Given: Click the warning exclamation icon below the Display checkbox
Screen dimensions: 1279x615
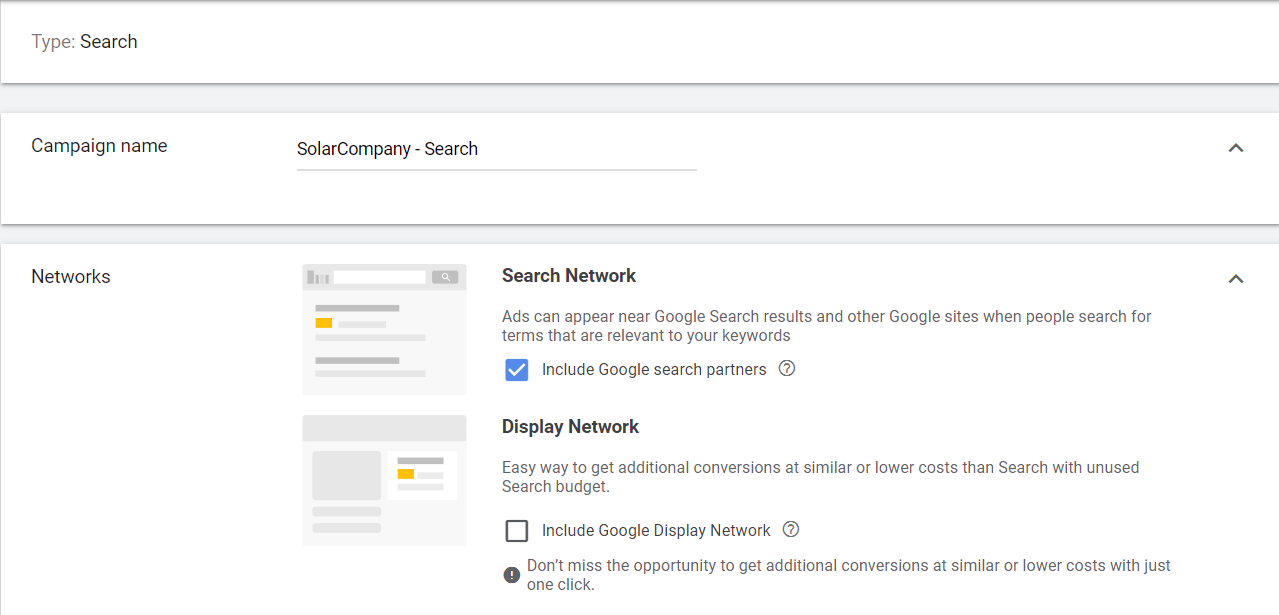Looking at the screenshot, I should (511, 575).
